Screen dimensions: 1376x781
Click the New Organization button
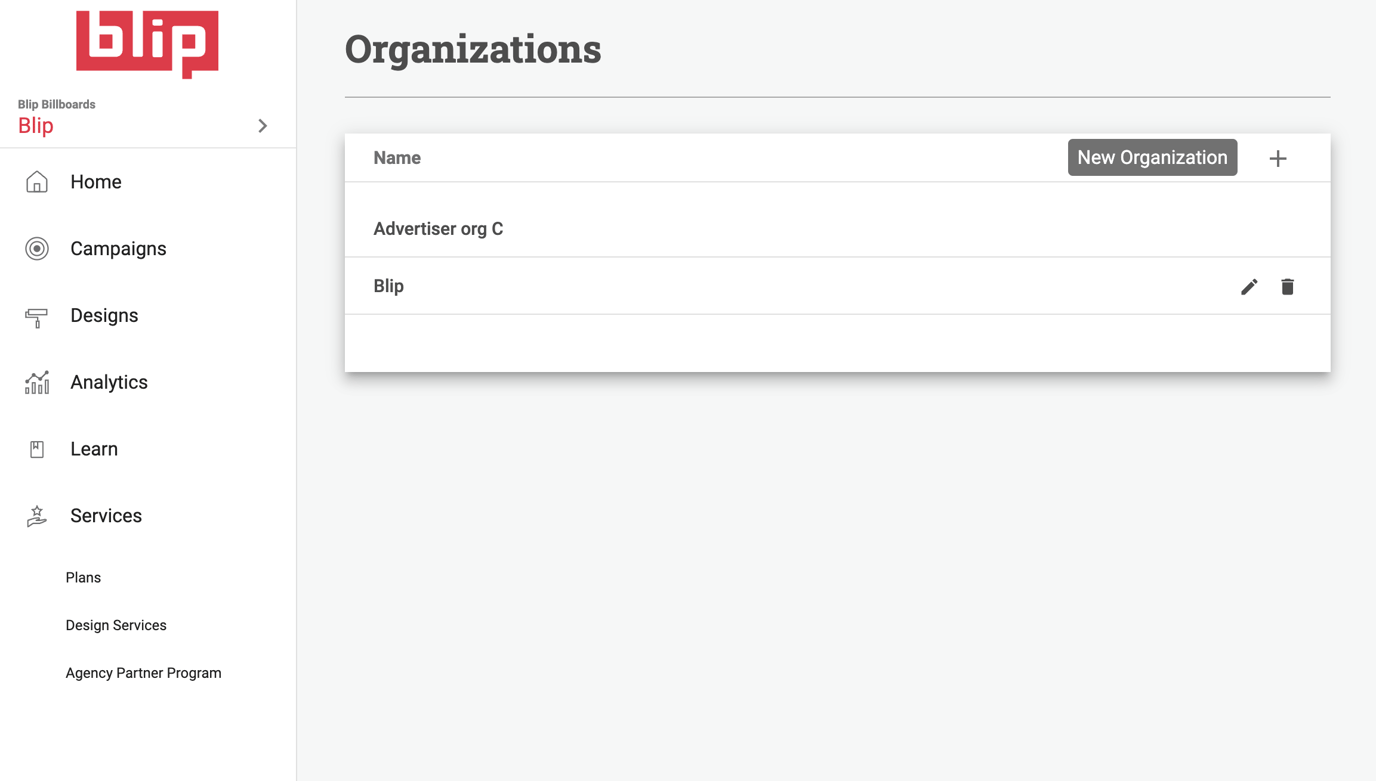click(x=1152, y=157)
